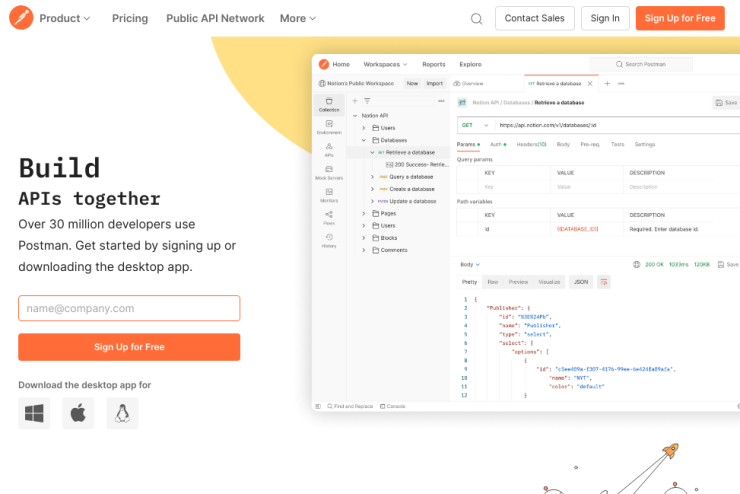Image resolution: width=740 pixels, height=494 pixels.
Task: Expand Query a database request
Action: [x=372, y=177]
